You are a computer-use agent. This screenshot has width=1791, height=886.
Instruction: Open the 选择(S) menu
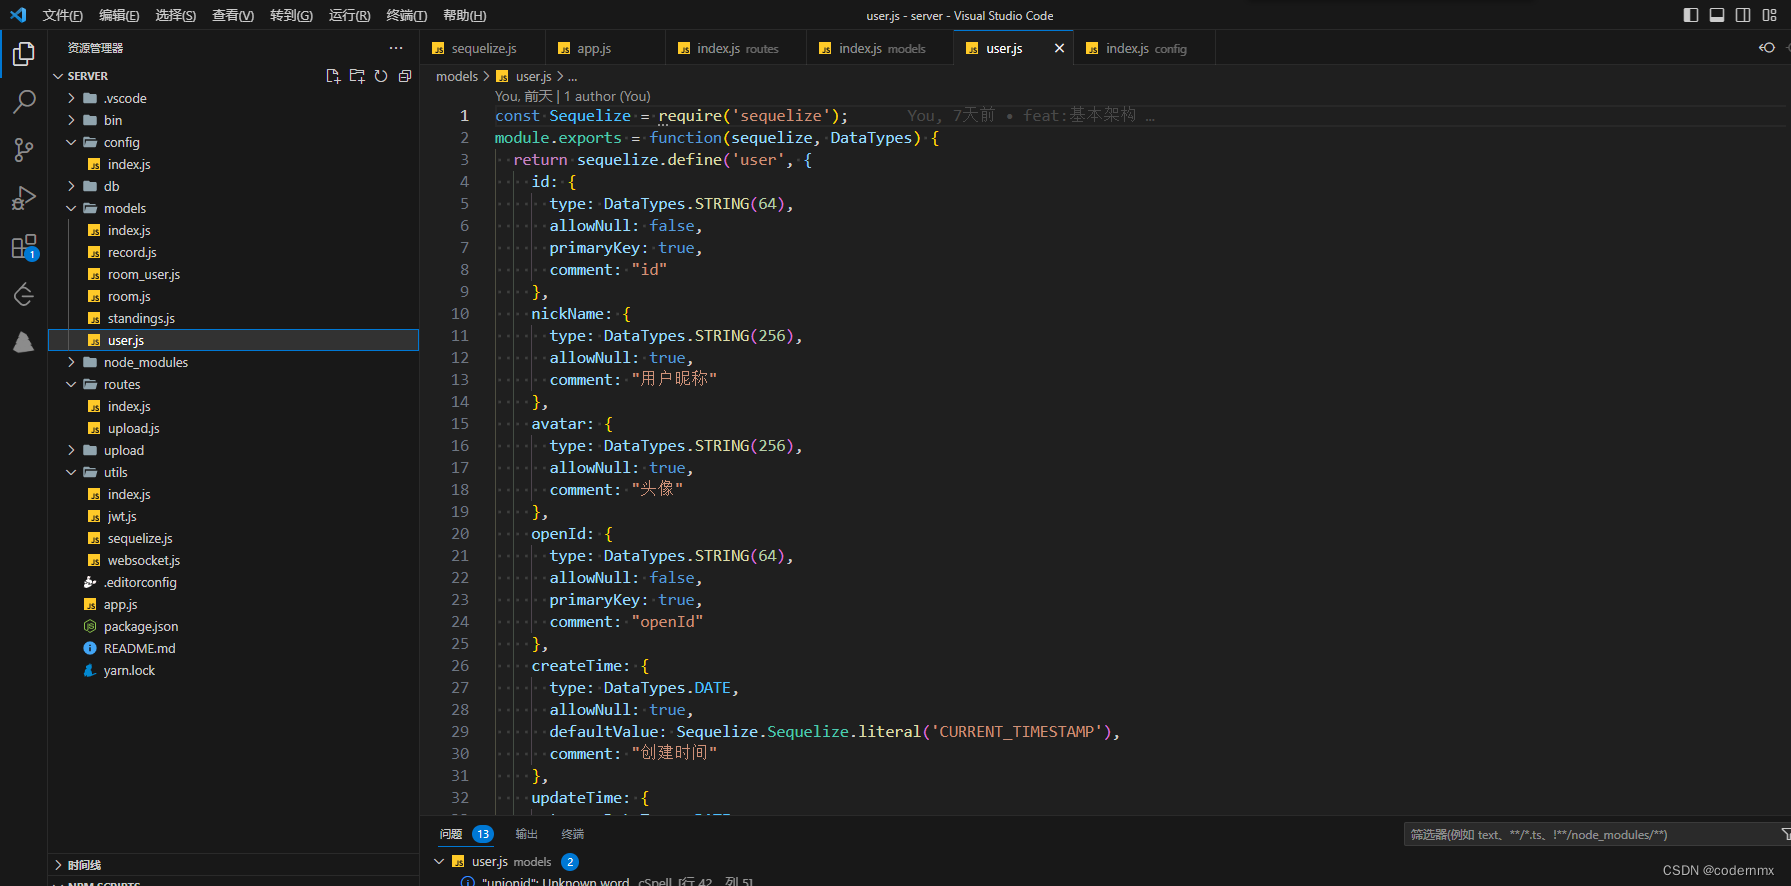[176, 15]
